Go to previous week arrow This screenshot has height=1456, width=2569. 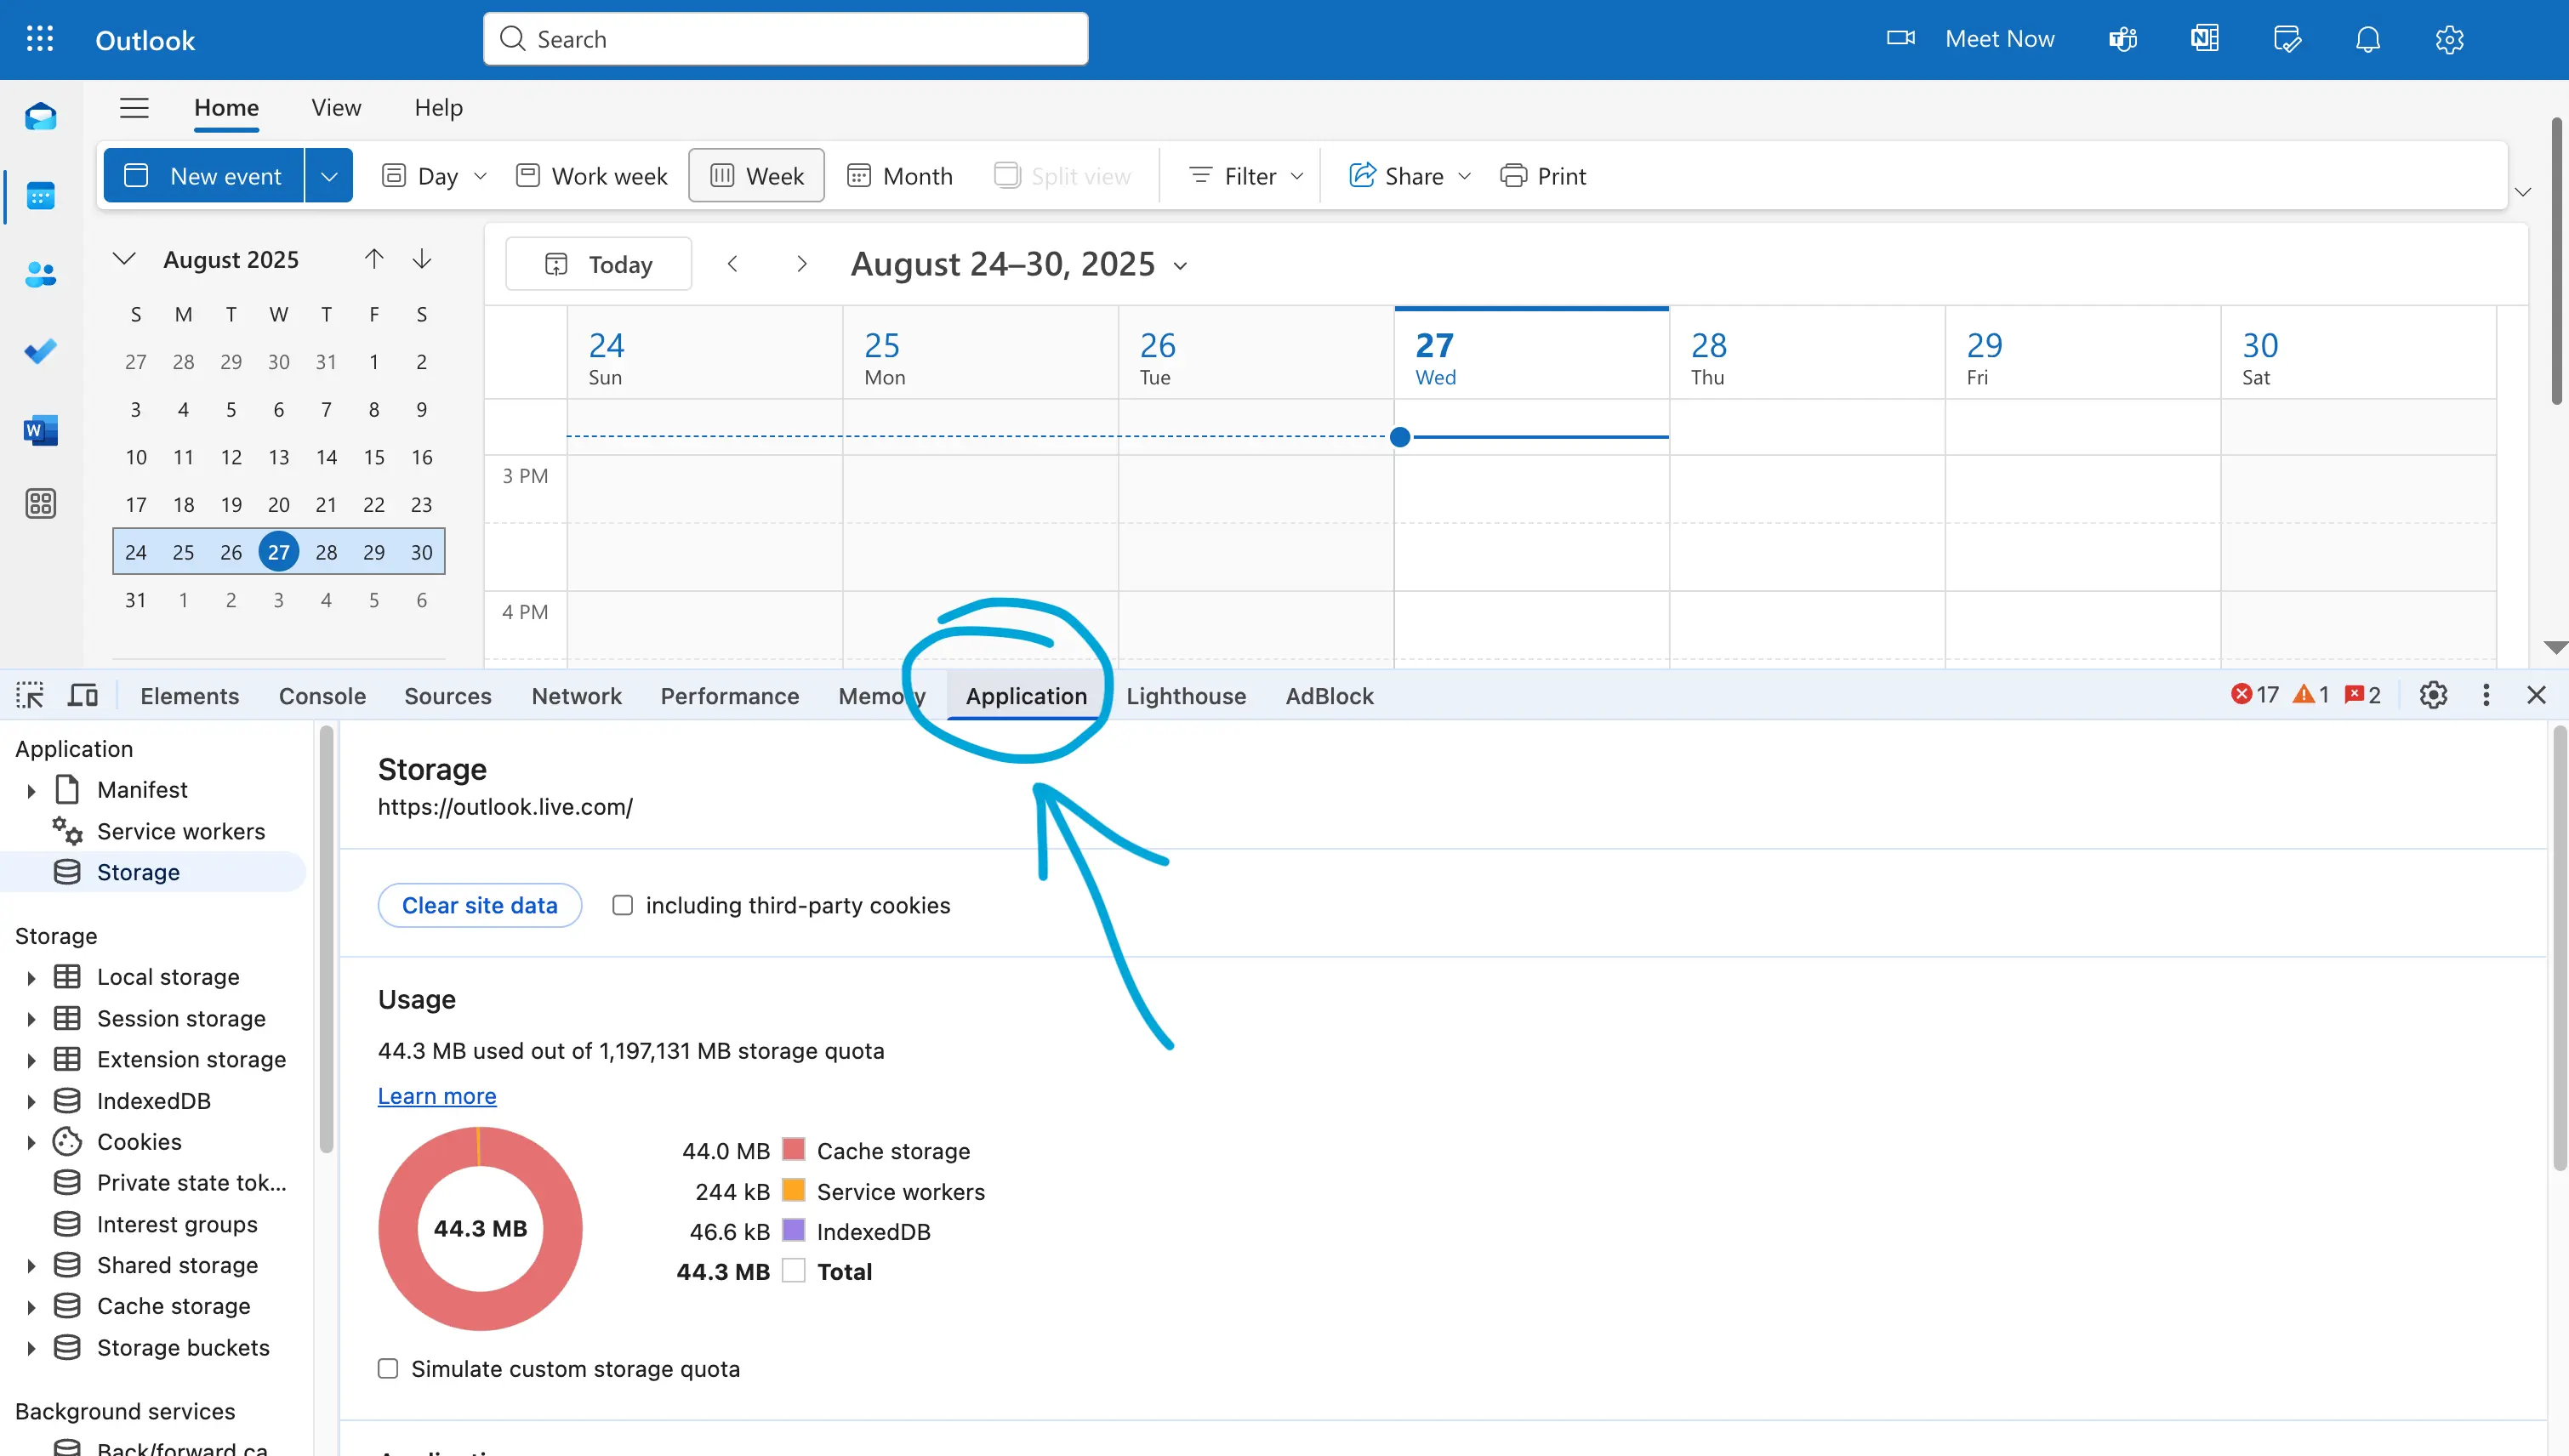(733, 264)
